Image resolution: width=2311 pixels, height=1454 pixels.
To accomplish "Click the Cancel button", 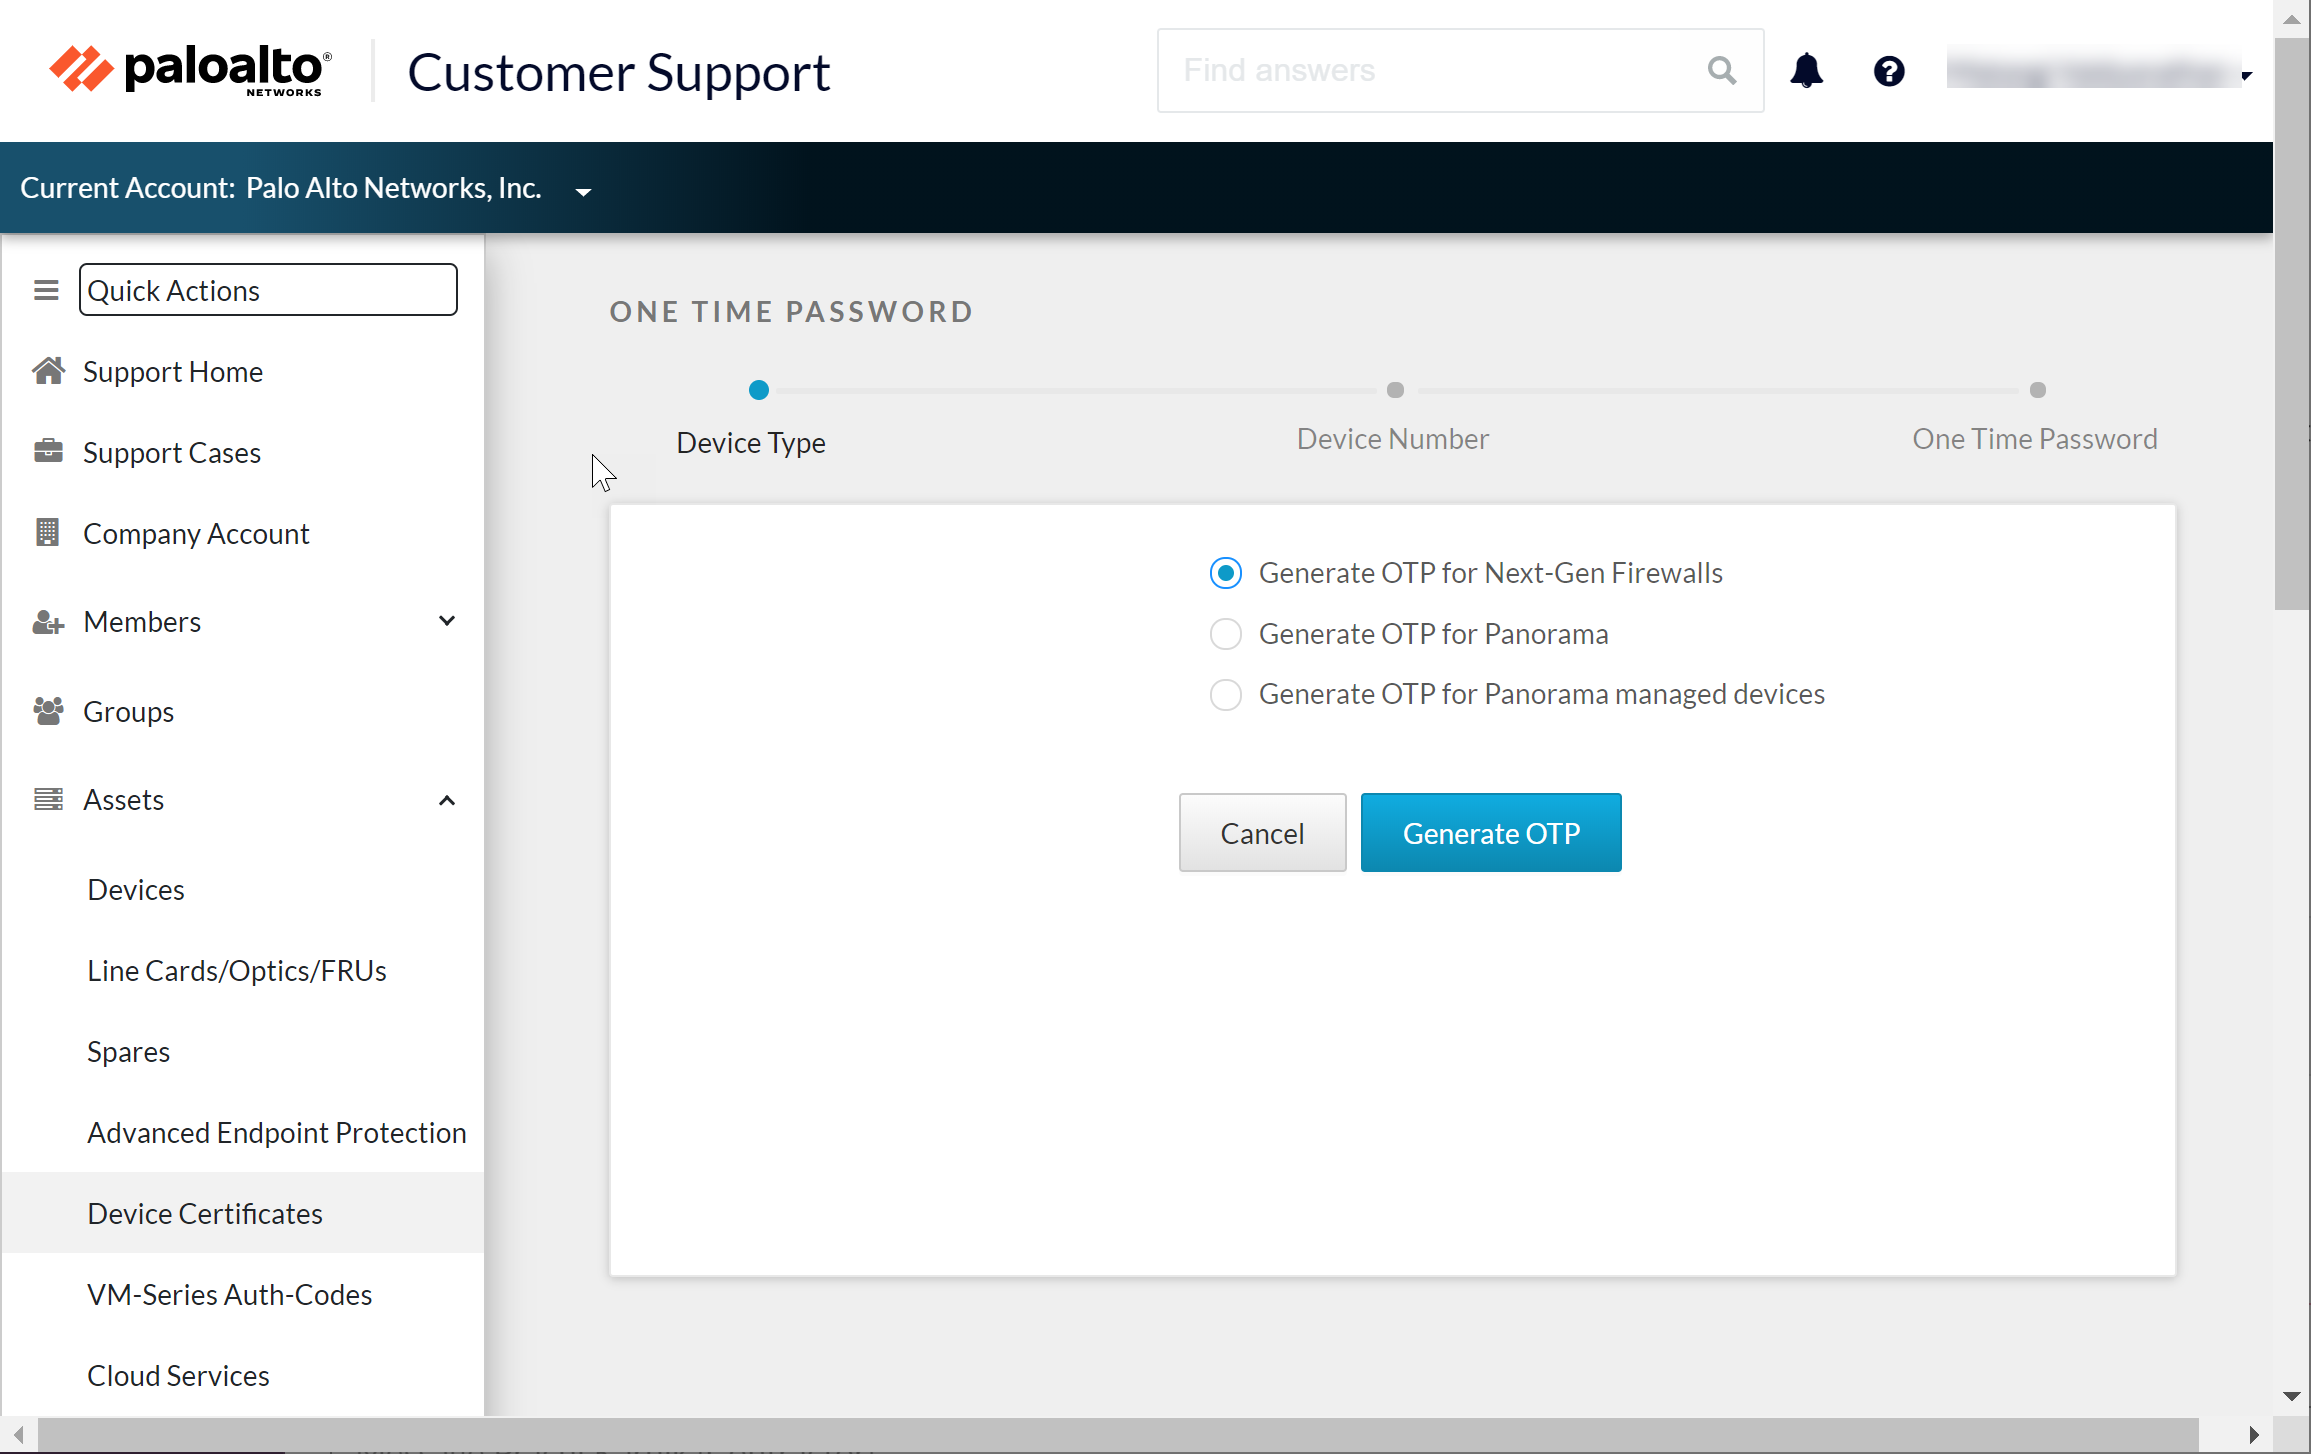I will 1261,833.
